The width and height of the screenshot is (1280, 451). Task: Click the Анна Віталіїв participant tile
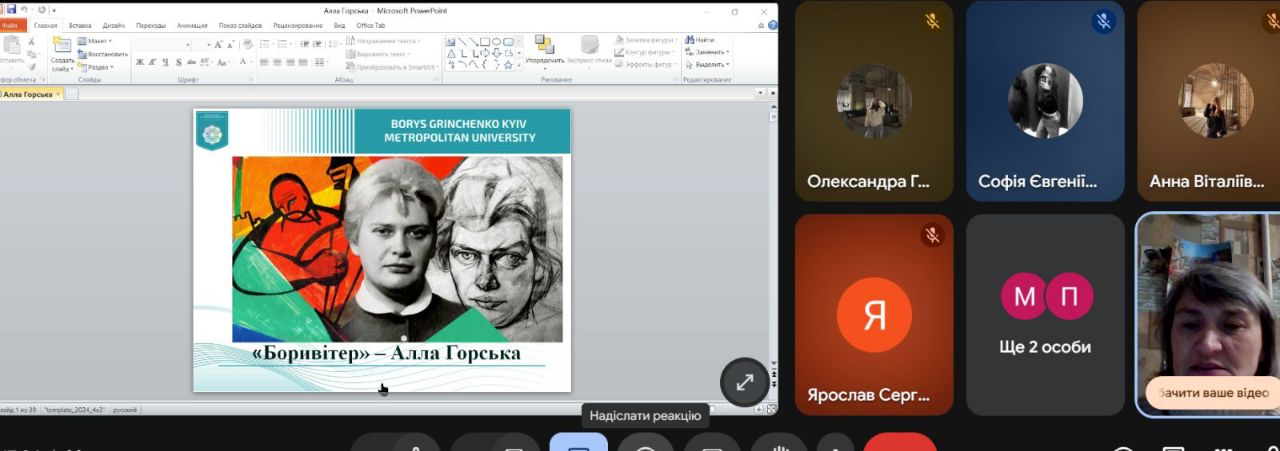pyautogui.click(x=1208, y=101)
